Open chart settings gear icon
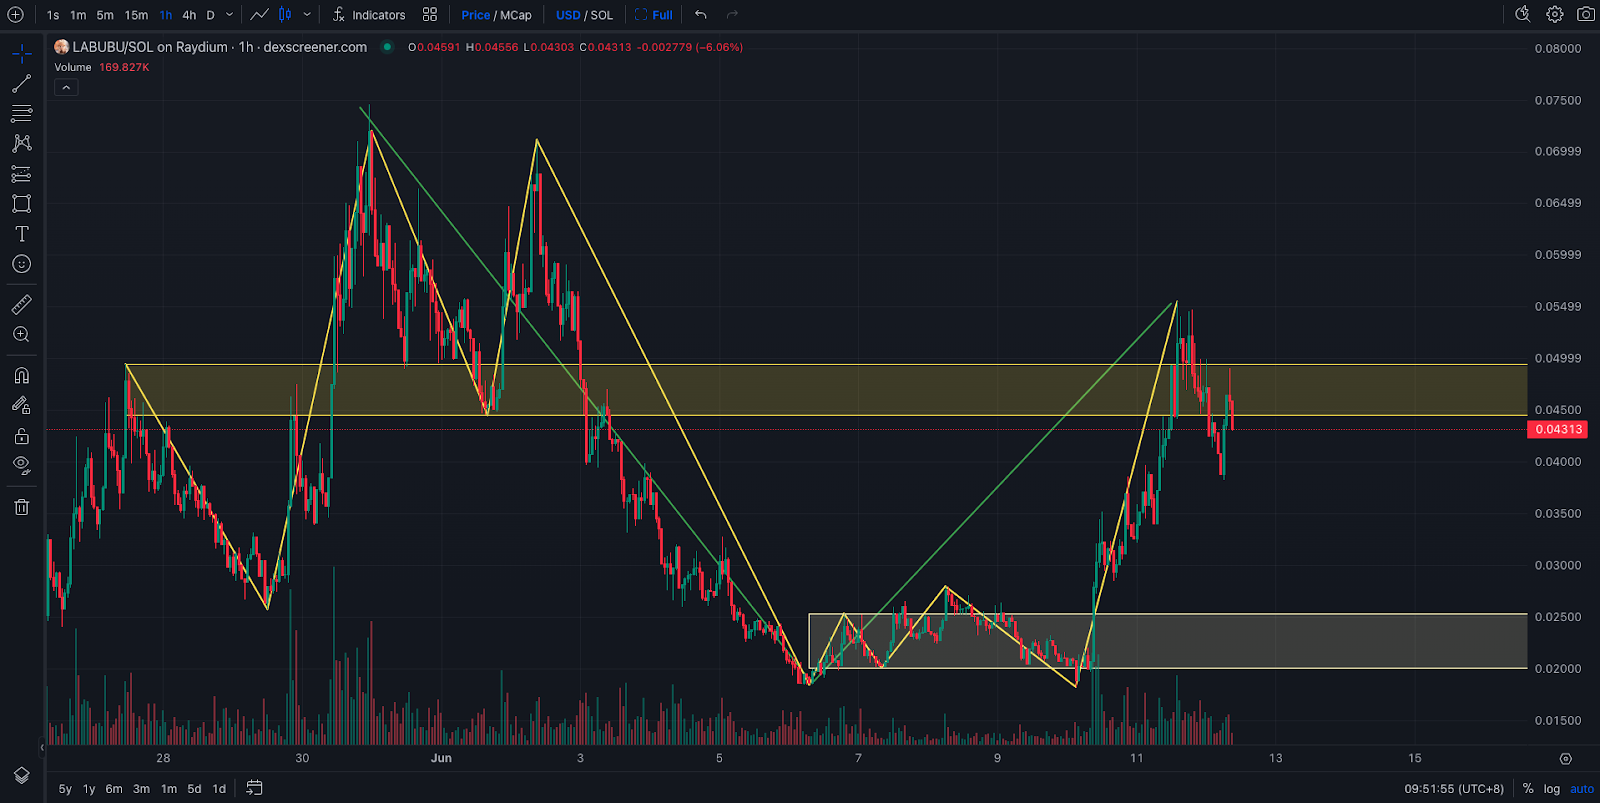This screenshot has height=803, width=1600. [1554, 14]
